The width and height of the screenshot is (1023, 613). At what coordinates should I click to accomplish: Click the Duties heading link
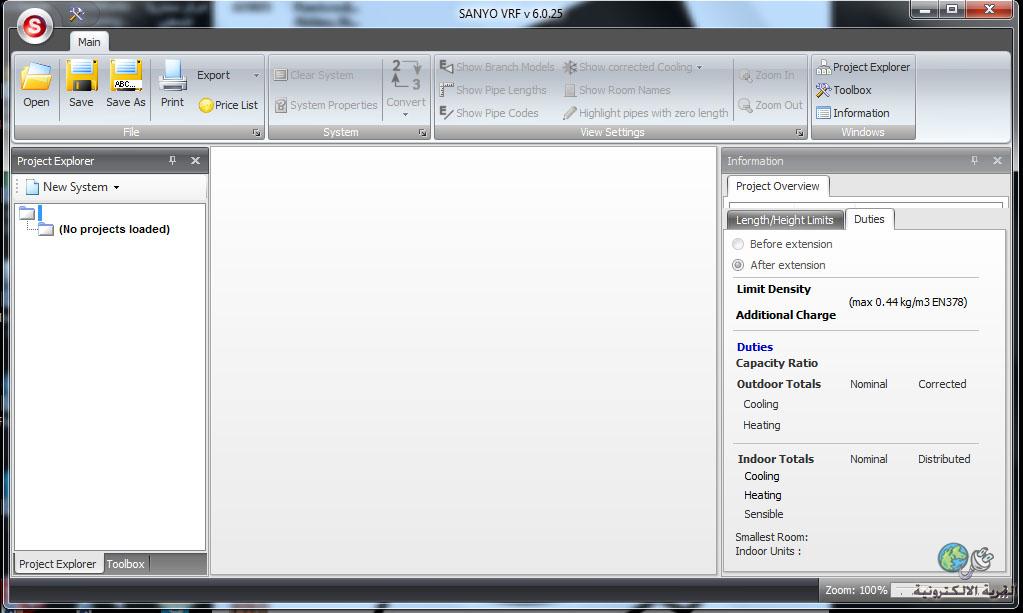coord(755,347)
